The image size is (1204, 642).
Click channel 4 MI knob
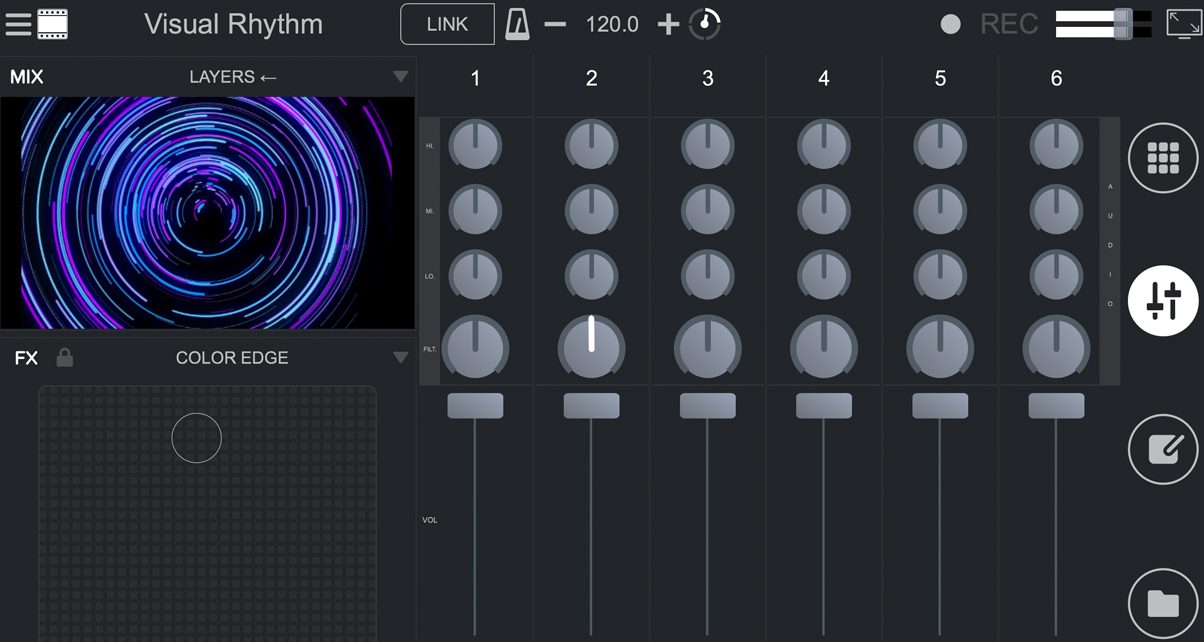pyautogui.click(x=824, y=210)
